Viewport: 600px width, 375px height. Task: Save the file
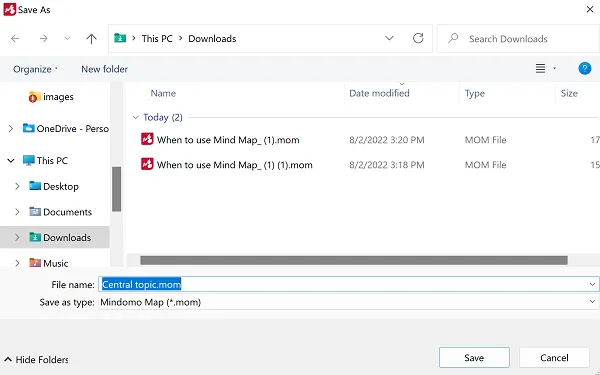[474, 358]
